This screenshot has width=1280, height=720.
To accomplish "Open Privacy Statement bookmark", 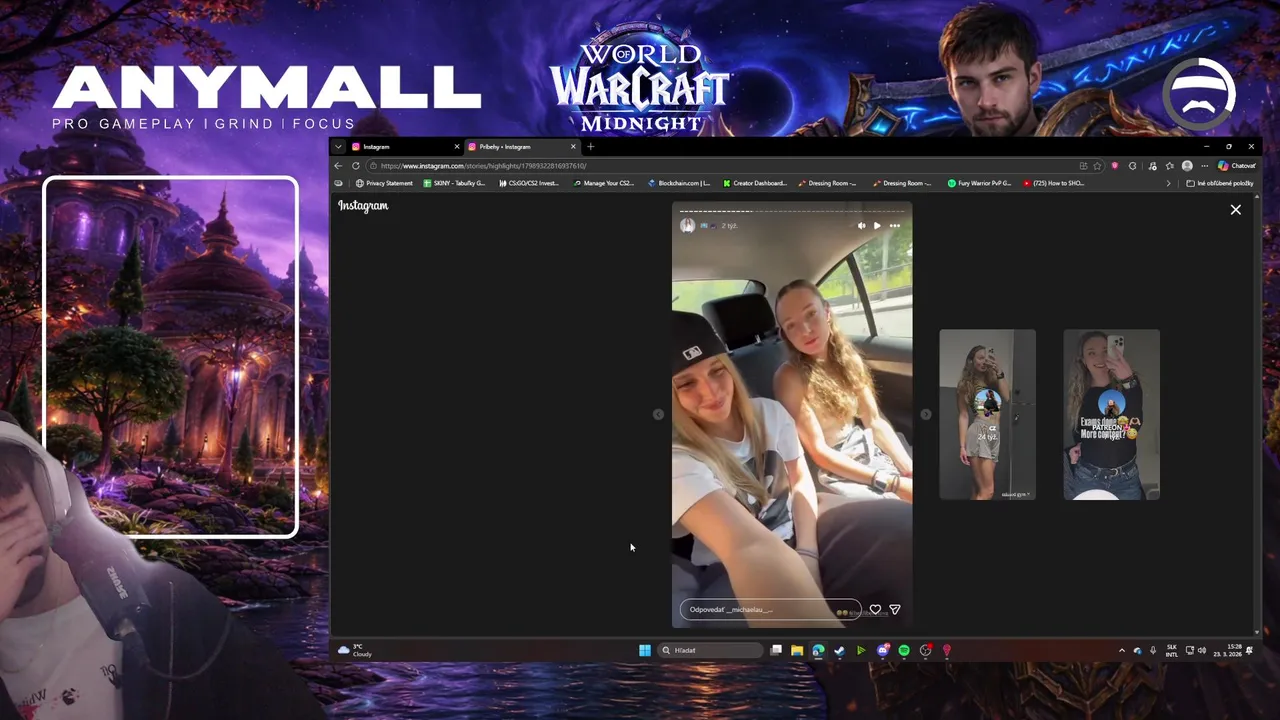I will pos(384,183).
